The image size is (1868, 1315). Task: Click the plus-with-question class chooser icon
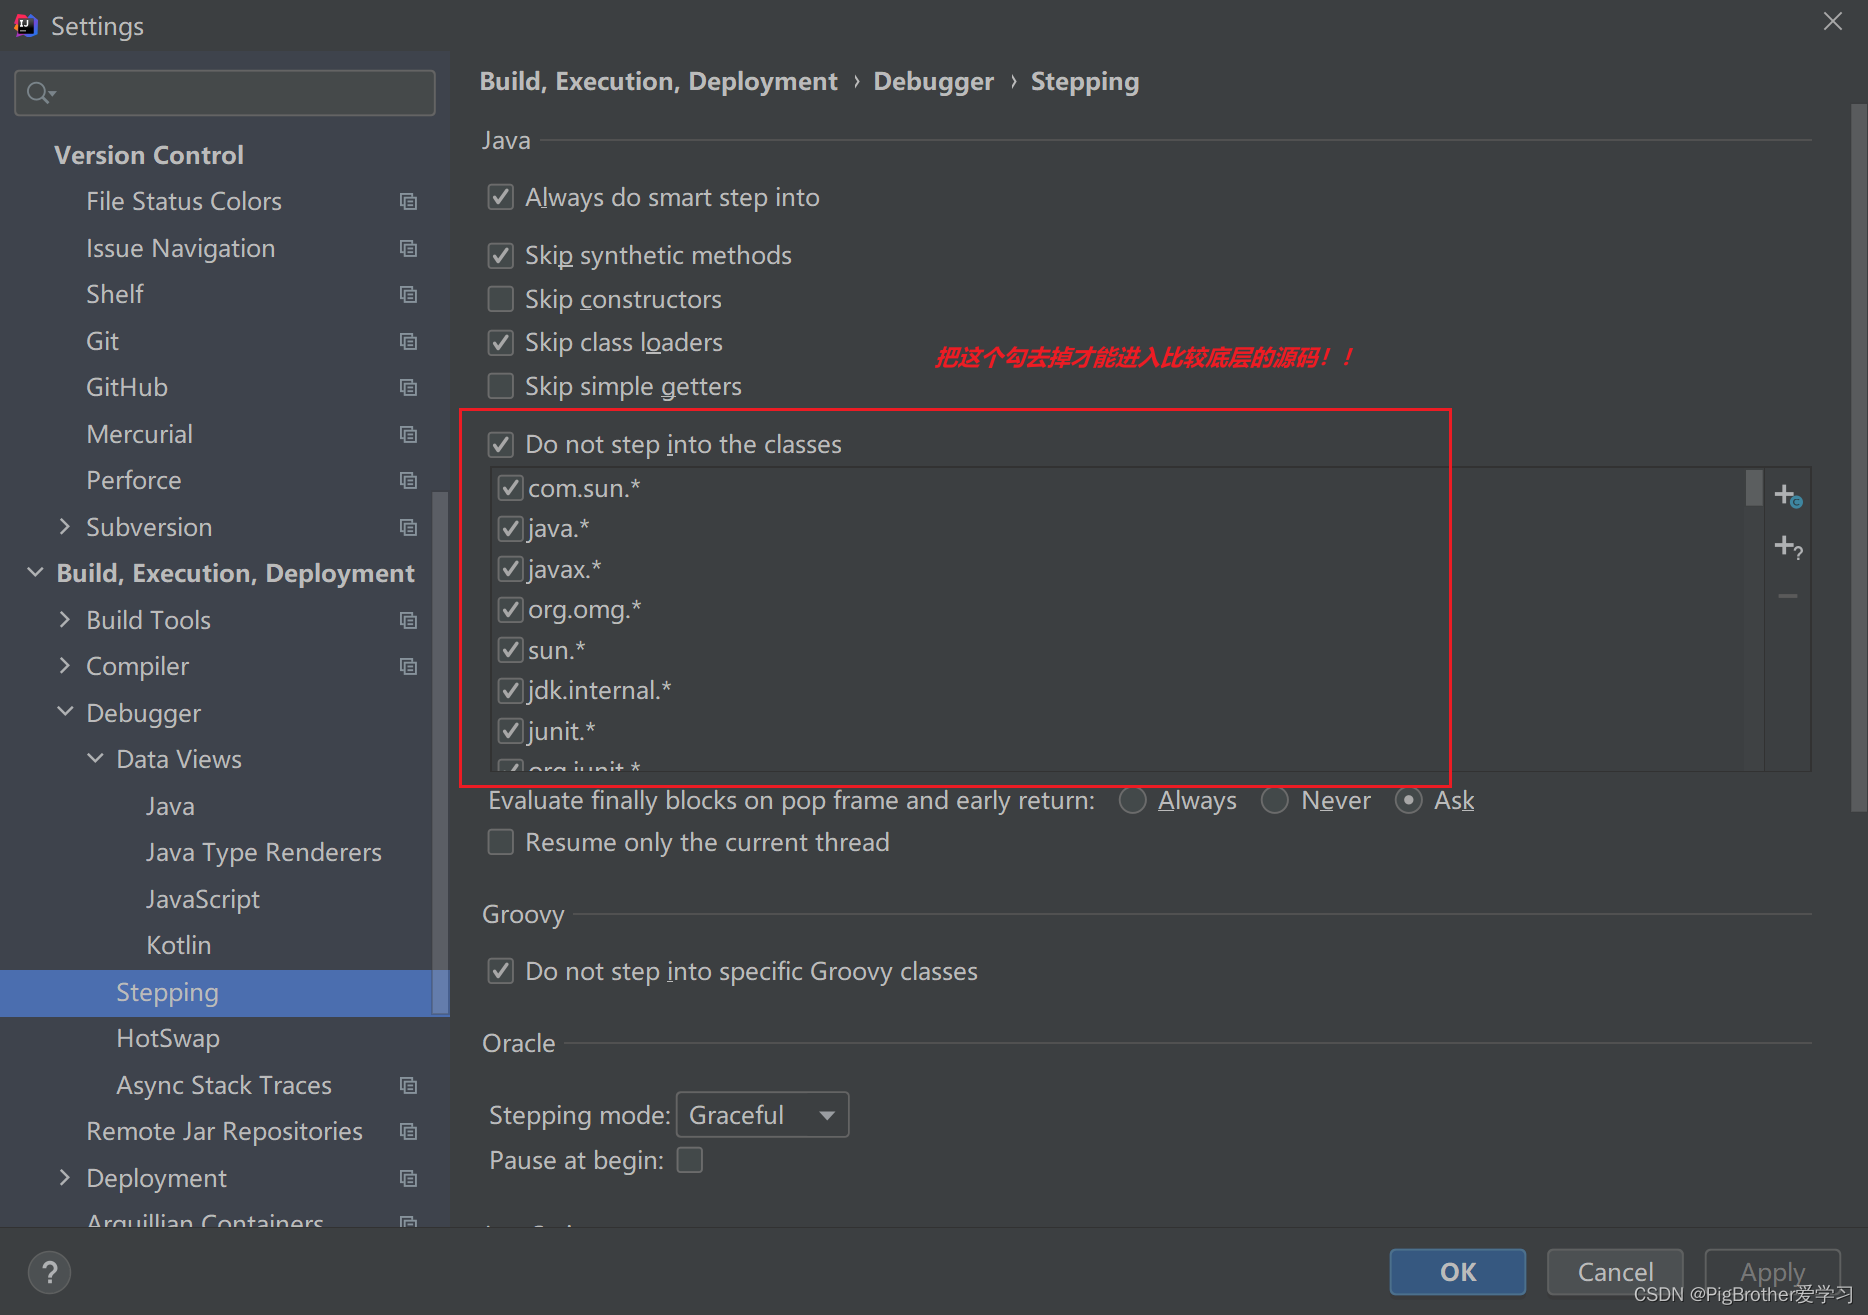click(1787, 545)
